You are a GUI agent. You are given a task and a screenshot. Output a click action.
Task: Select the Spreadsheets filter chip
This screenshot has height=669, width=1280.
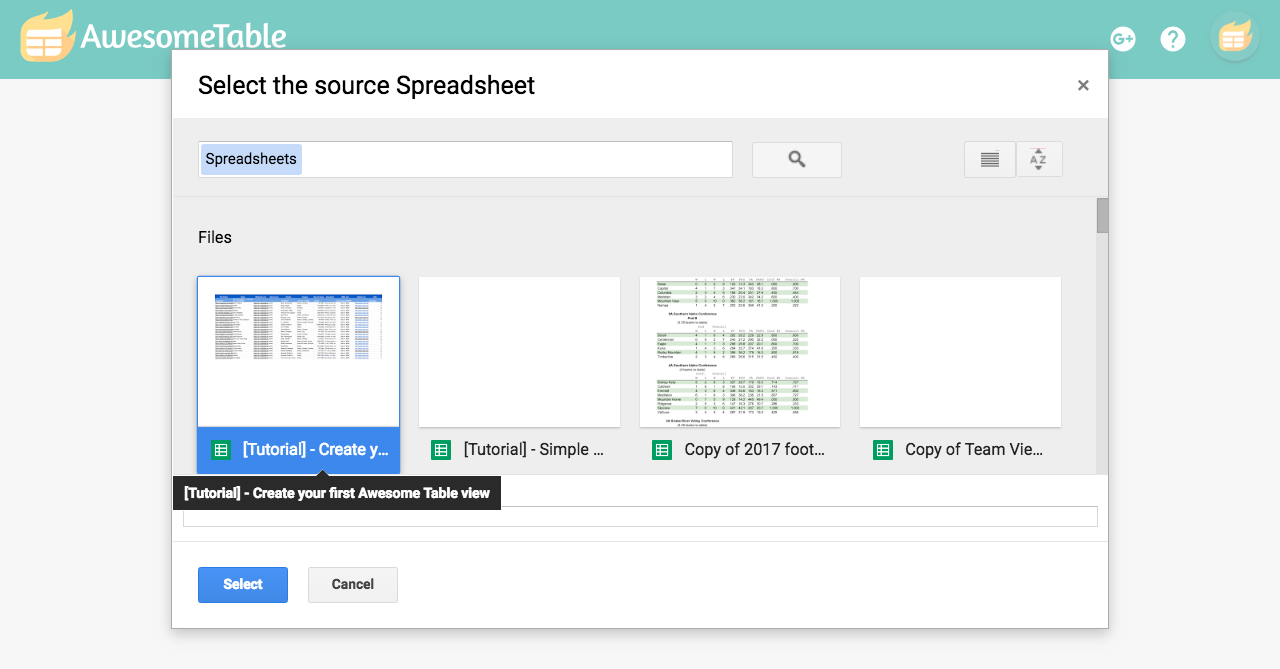coord(251,159)
